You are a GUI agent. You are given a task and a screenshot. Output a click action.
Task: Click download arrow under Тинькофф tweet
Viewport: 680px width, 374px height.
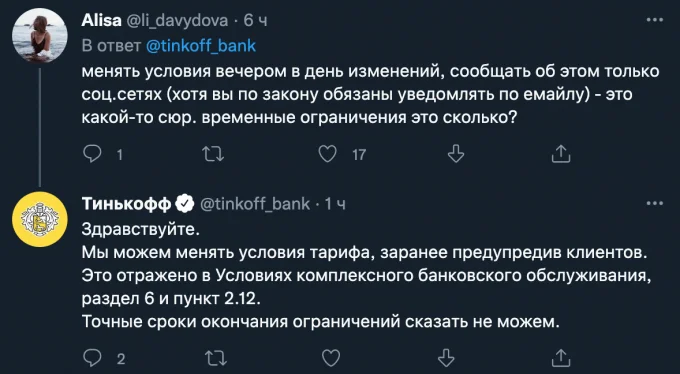(x=445, y=358)
